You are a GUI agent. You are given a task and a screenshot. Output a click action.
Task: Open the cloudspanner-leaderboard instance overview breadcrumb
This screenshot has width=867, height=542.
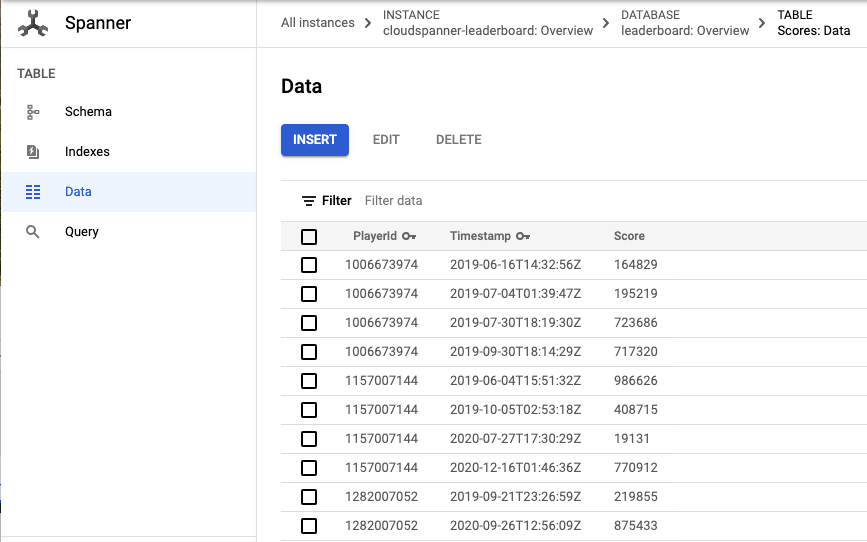coord(487,31)
